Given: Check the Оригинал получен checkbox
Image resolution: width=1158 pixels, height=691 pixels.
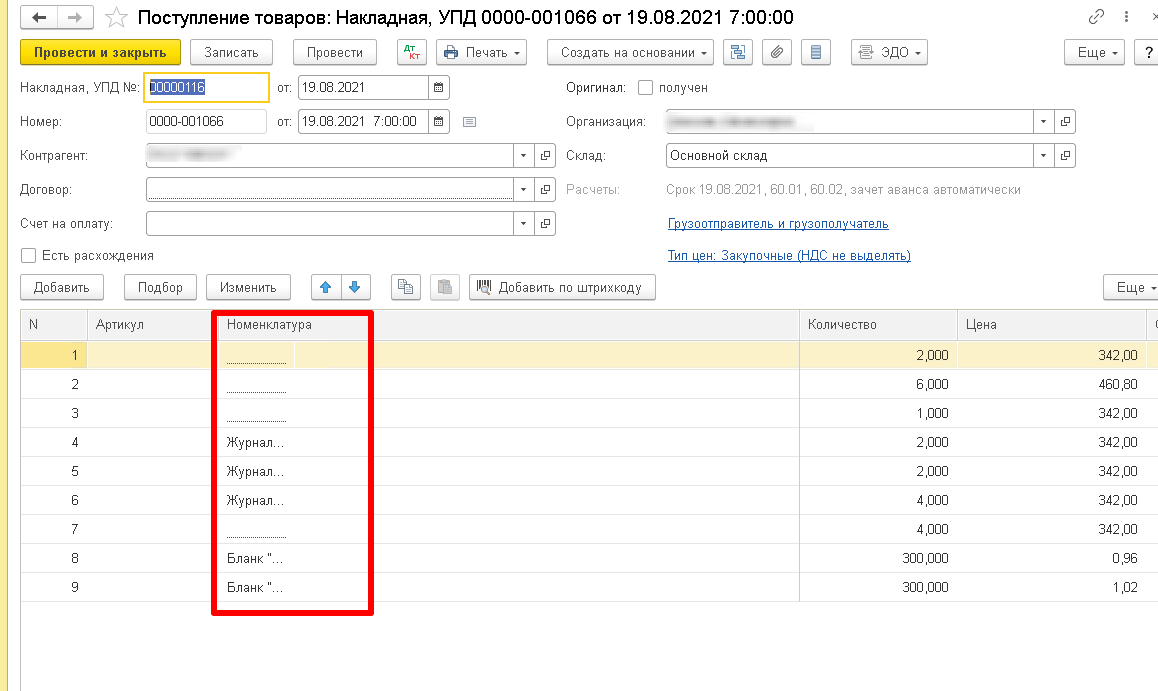Looking at the screenshot, I should [645, 88].
